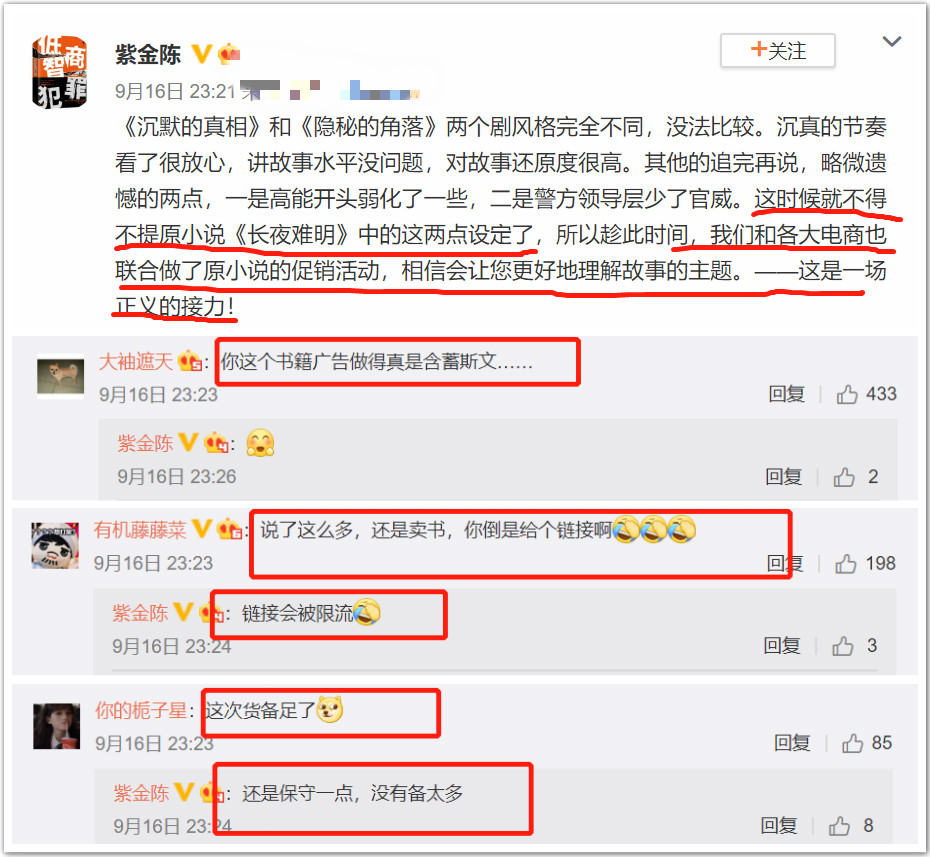Image resolution: width=930 pixels, height=857 pixels.
Task: Click the crown membership icon beside 大袖遮天
Action: [190, 361]
